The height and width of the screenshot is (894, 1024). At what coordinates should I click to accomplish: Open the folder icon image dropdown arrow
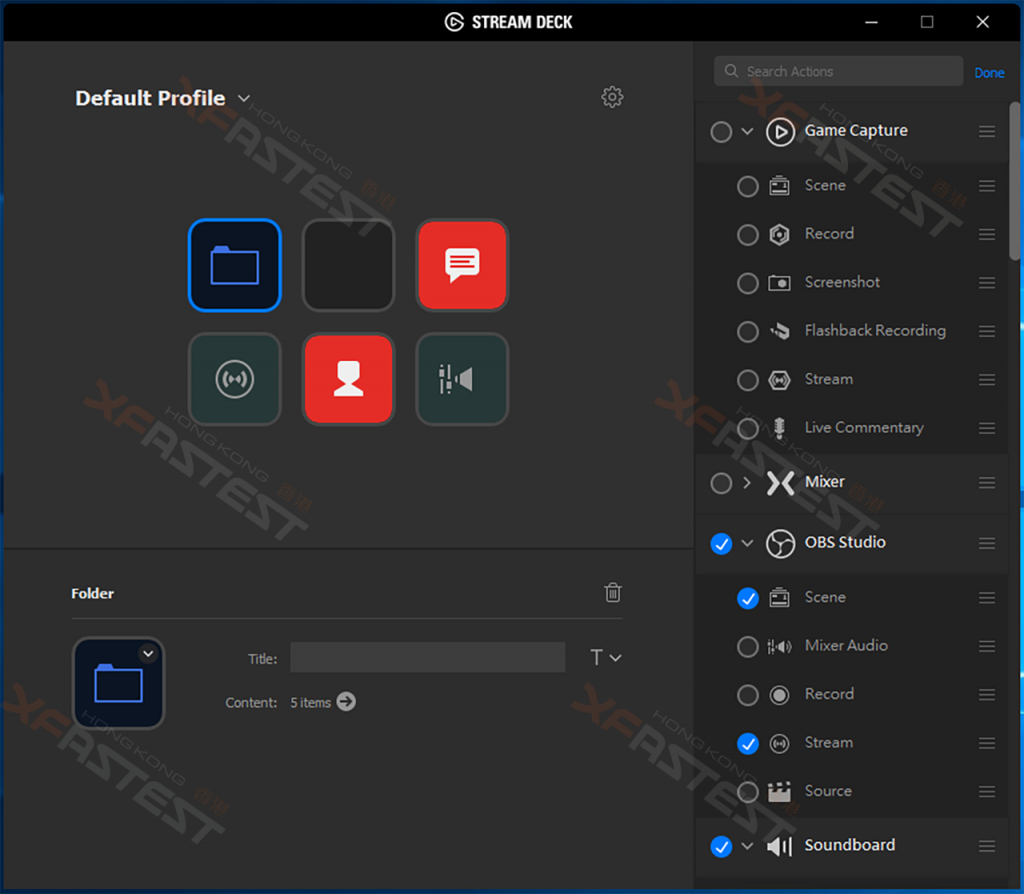(x=148, y=653)
